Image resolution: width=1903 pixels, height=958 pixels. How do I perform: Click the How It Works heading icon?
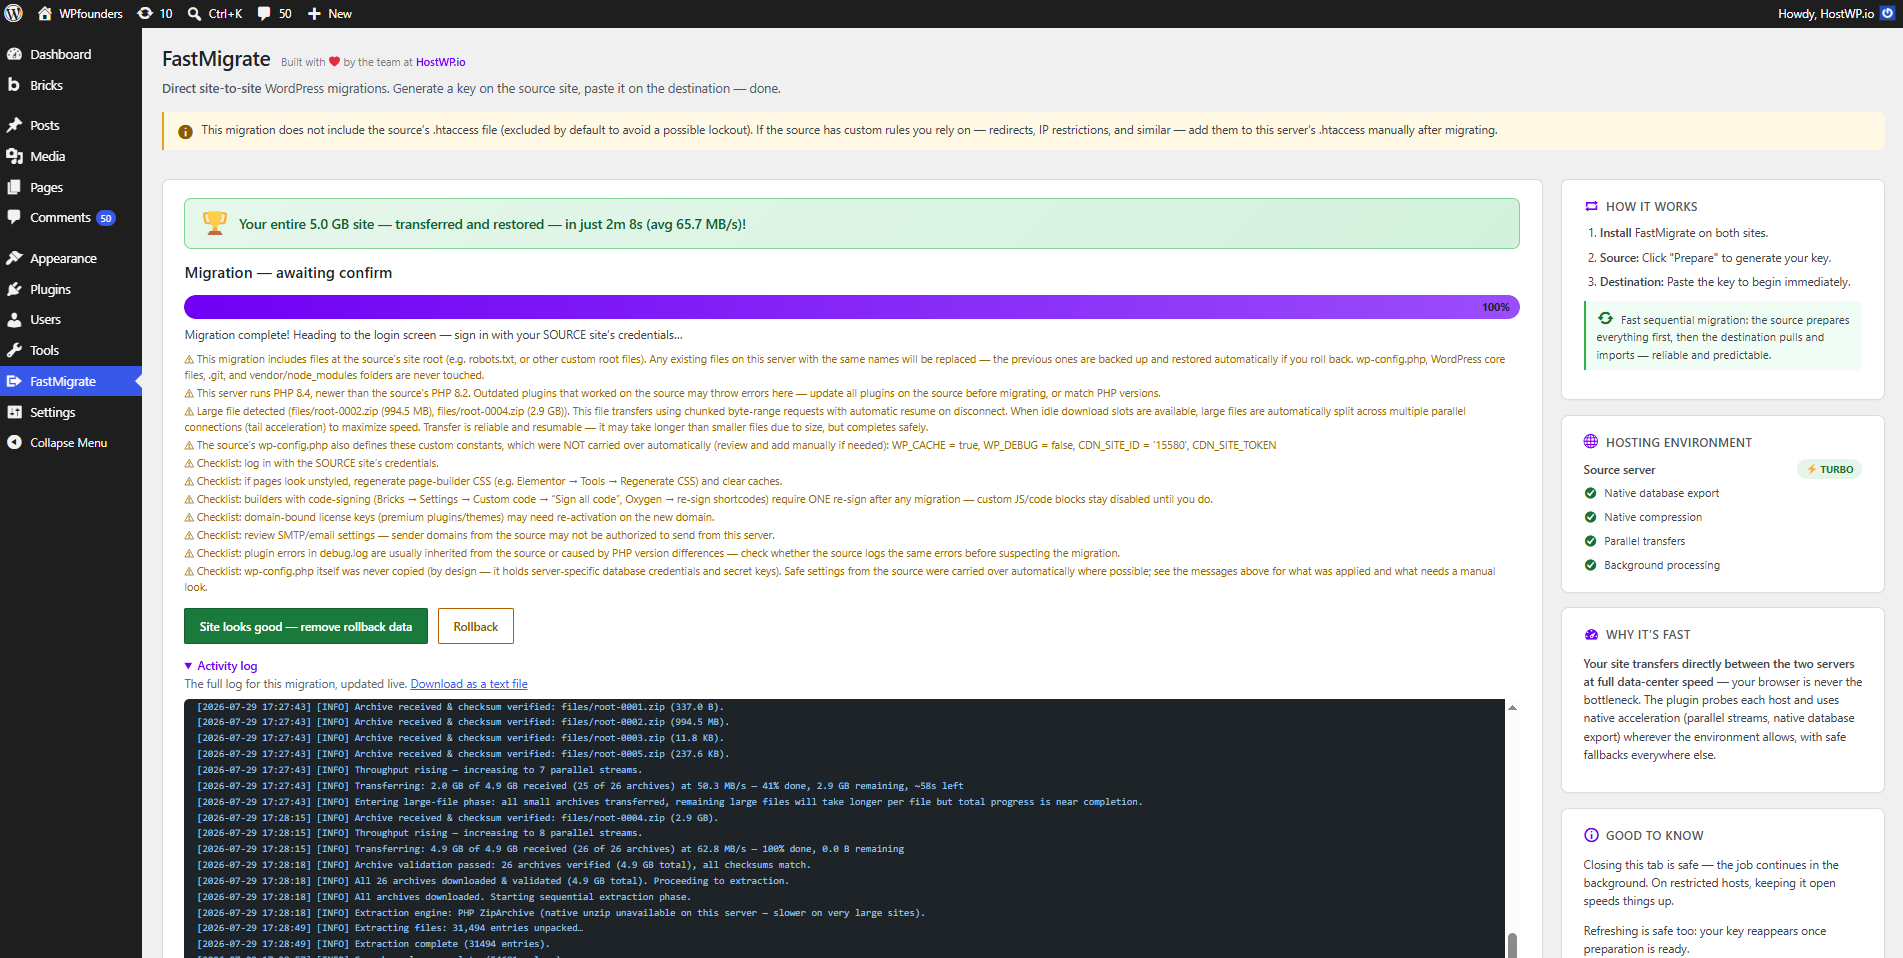(1591, 206)
